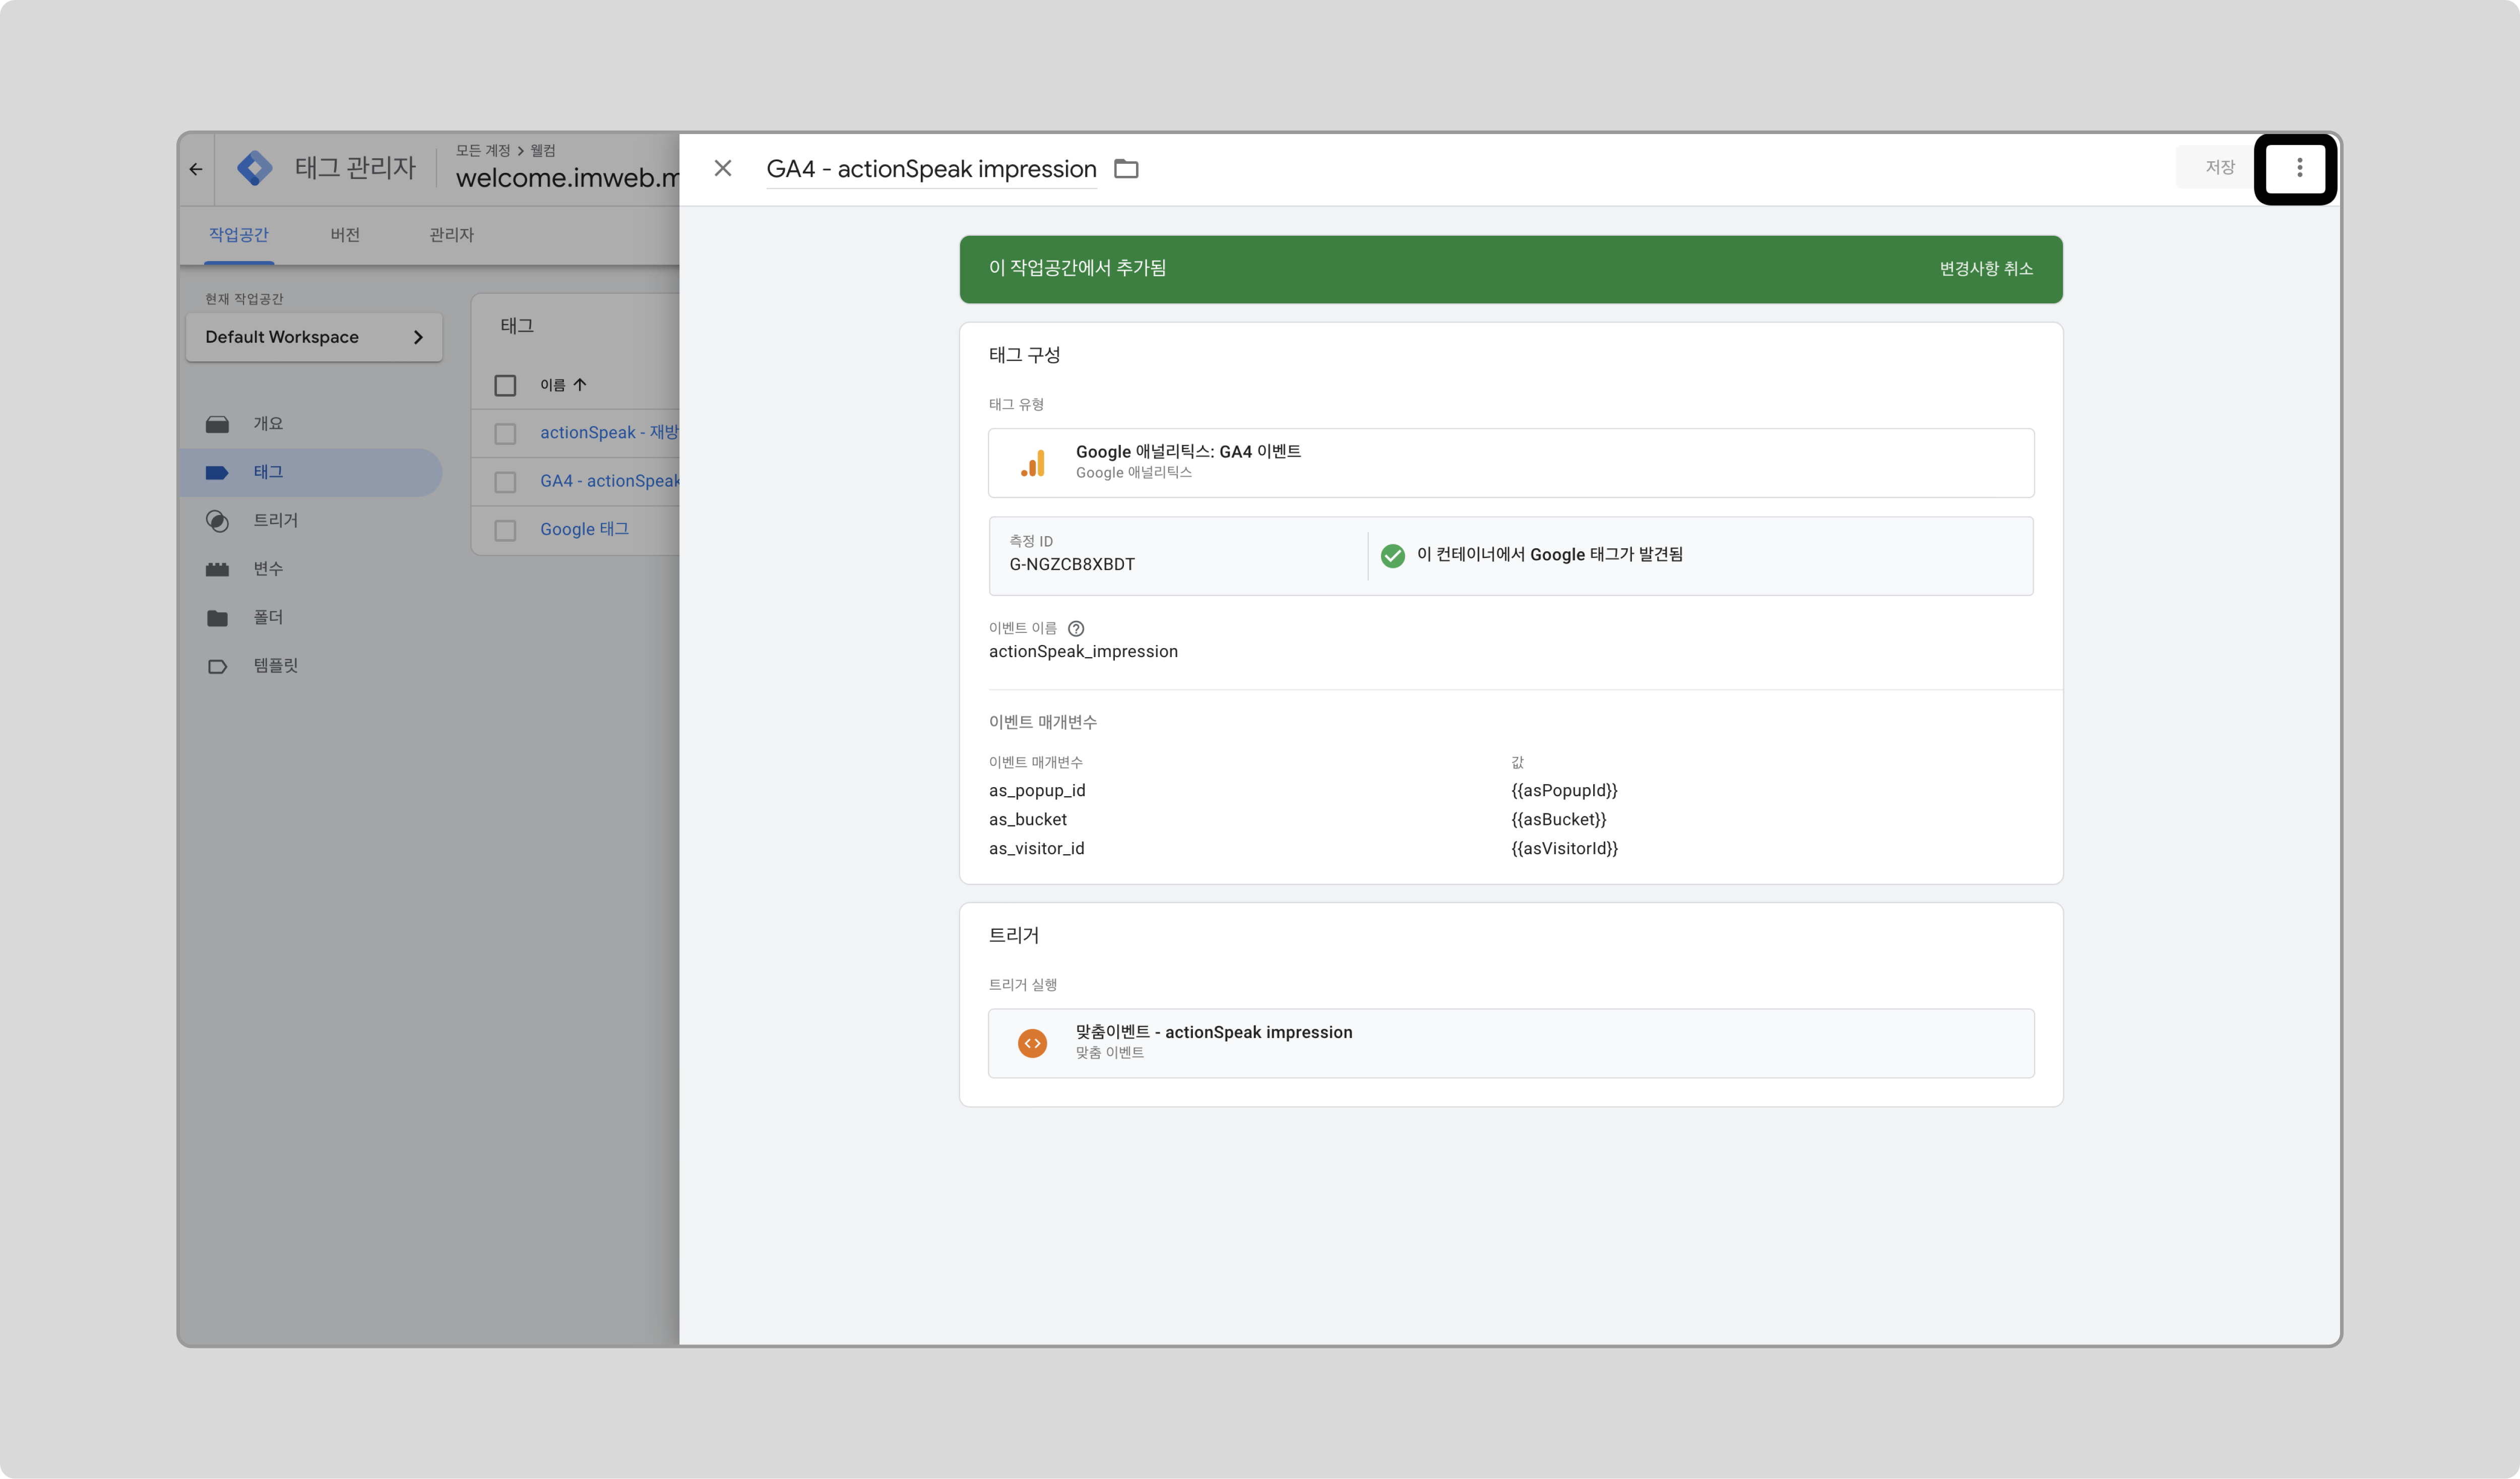Check the GA4 - actionSpeak row checkbox
This screenshot has width=2520, height=1479.
coord(505,482)
